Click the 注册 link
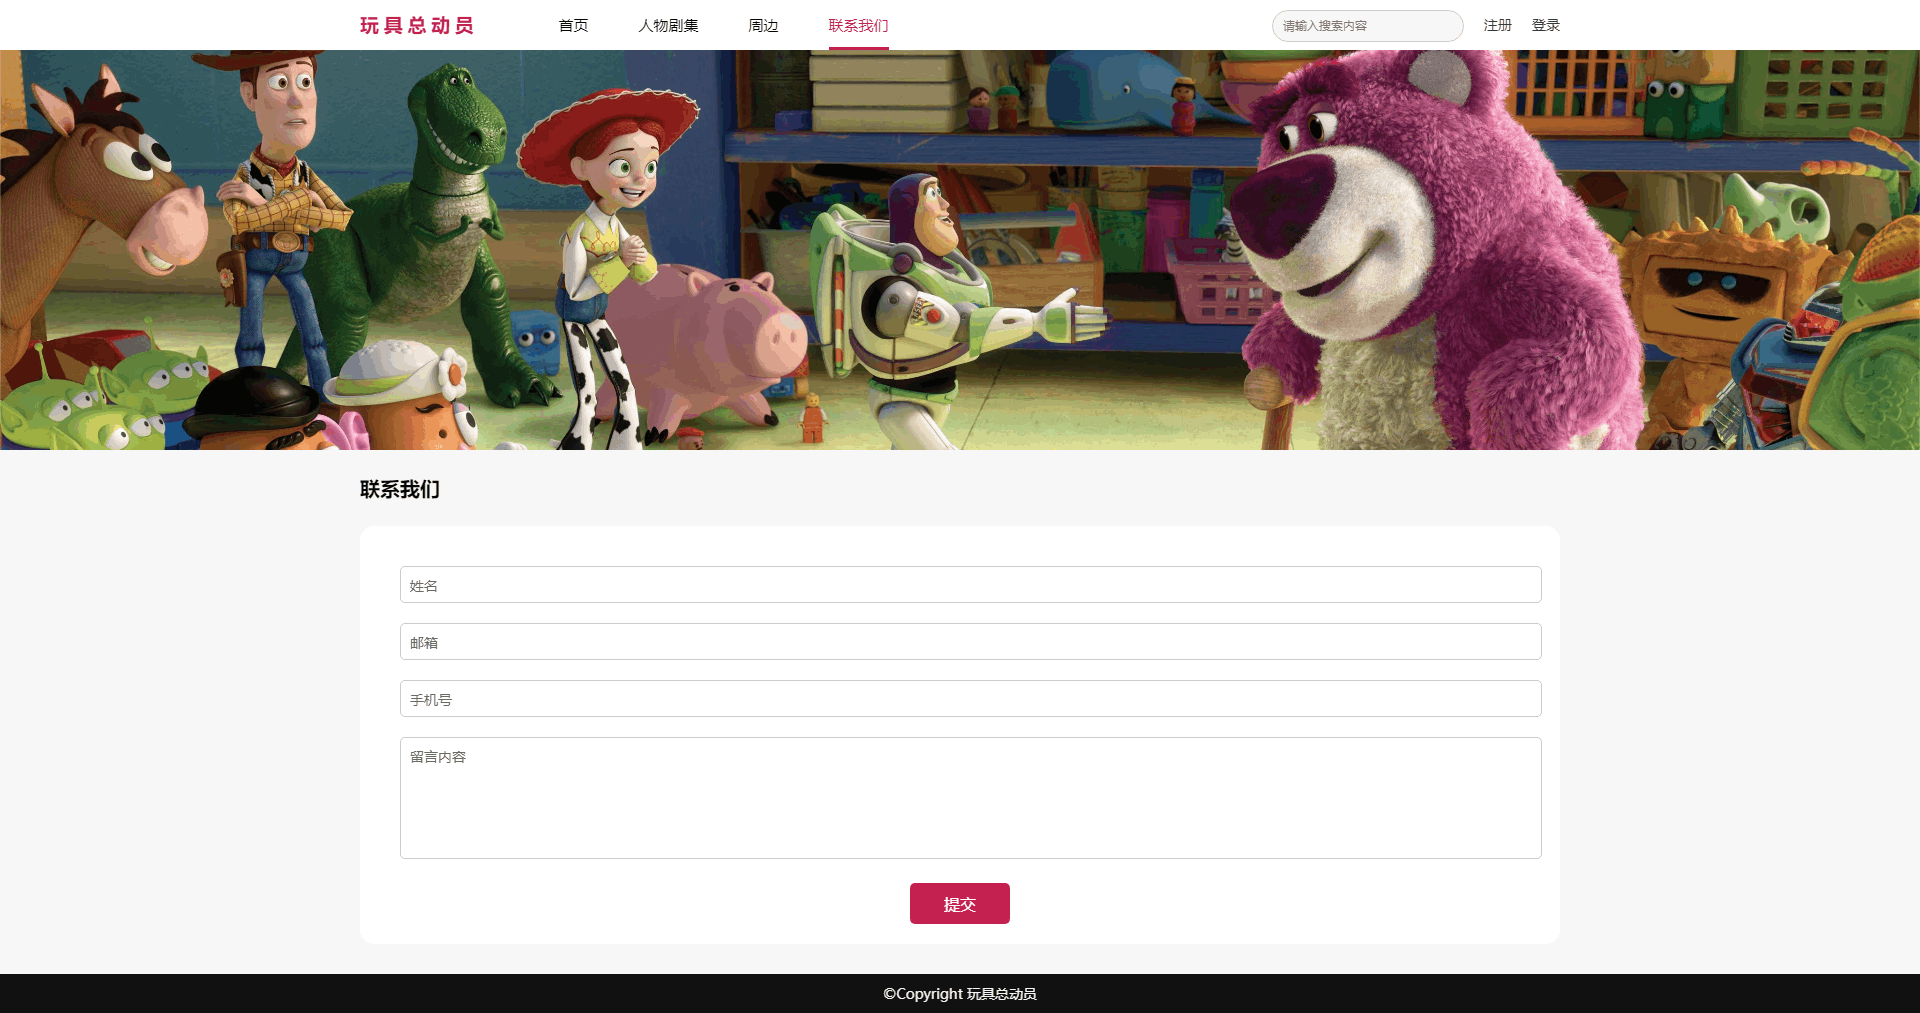The height and width of the screenshot is (1013, 1920). click(1497, 25)
